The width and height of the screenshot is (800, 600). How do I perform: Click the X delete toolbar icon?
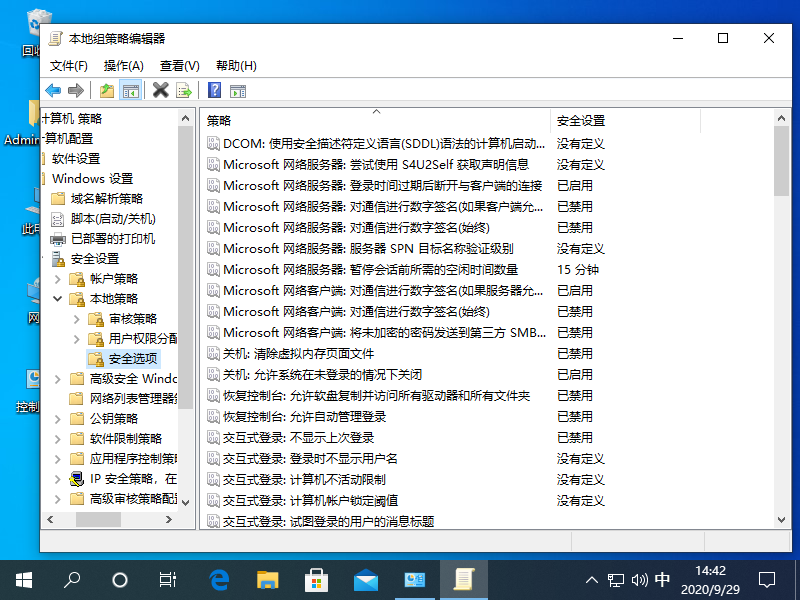[161, 90]
